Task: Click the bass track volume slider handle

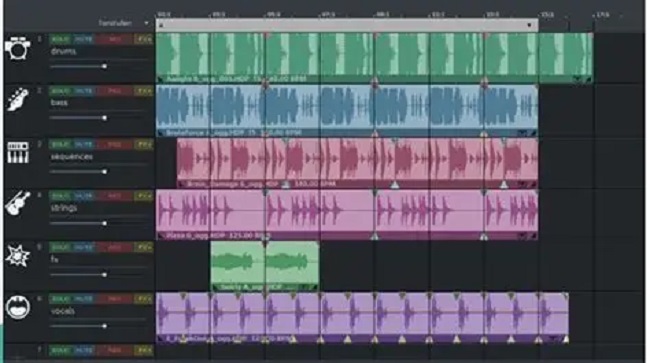Action: (104, 118)
